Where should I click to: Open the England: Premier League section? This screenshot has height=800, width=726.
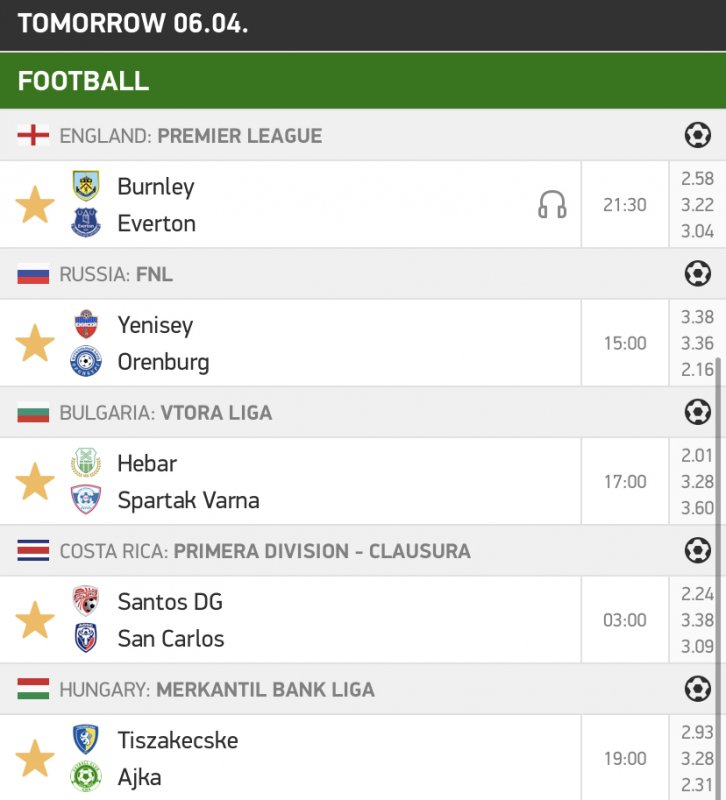pos(190,136)
